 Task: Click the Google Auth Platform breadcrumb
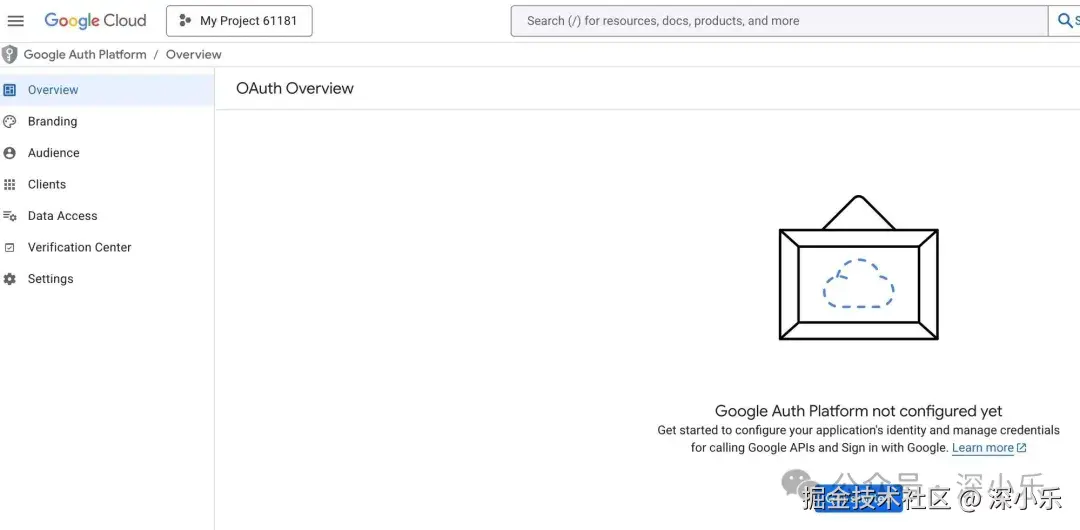click(85, 55)
